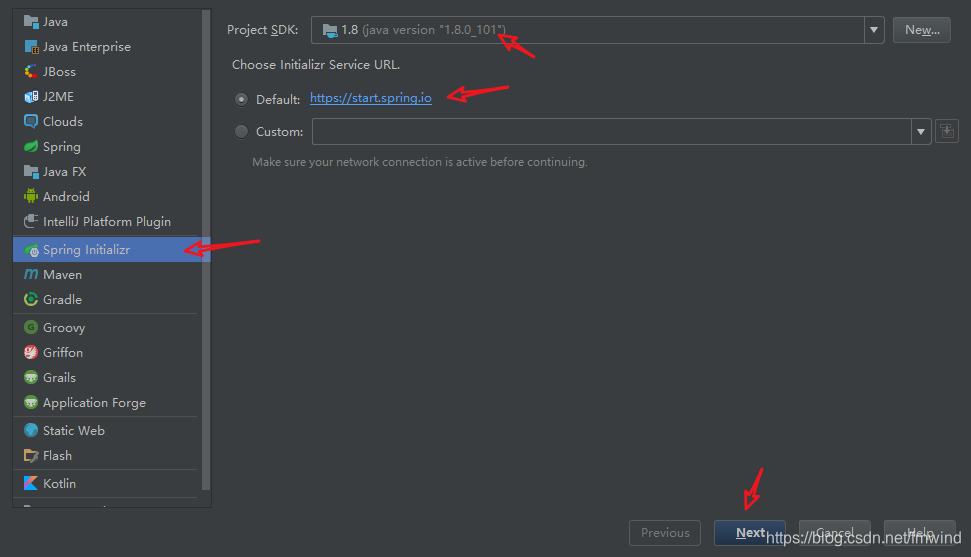Click the Groovy G icon

31,327
